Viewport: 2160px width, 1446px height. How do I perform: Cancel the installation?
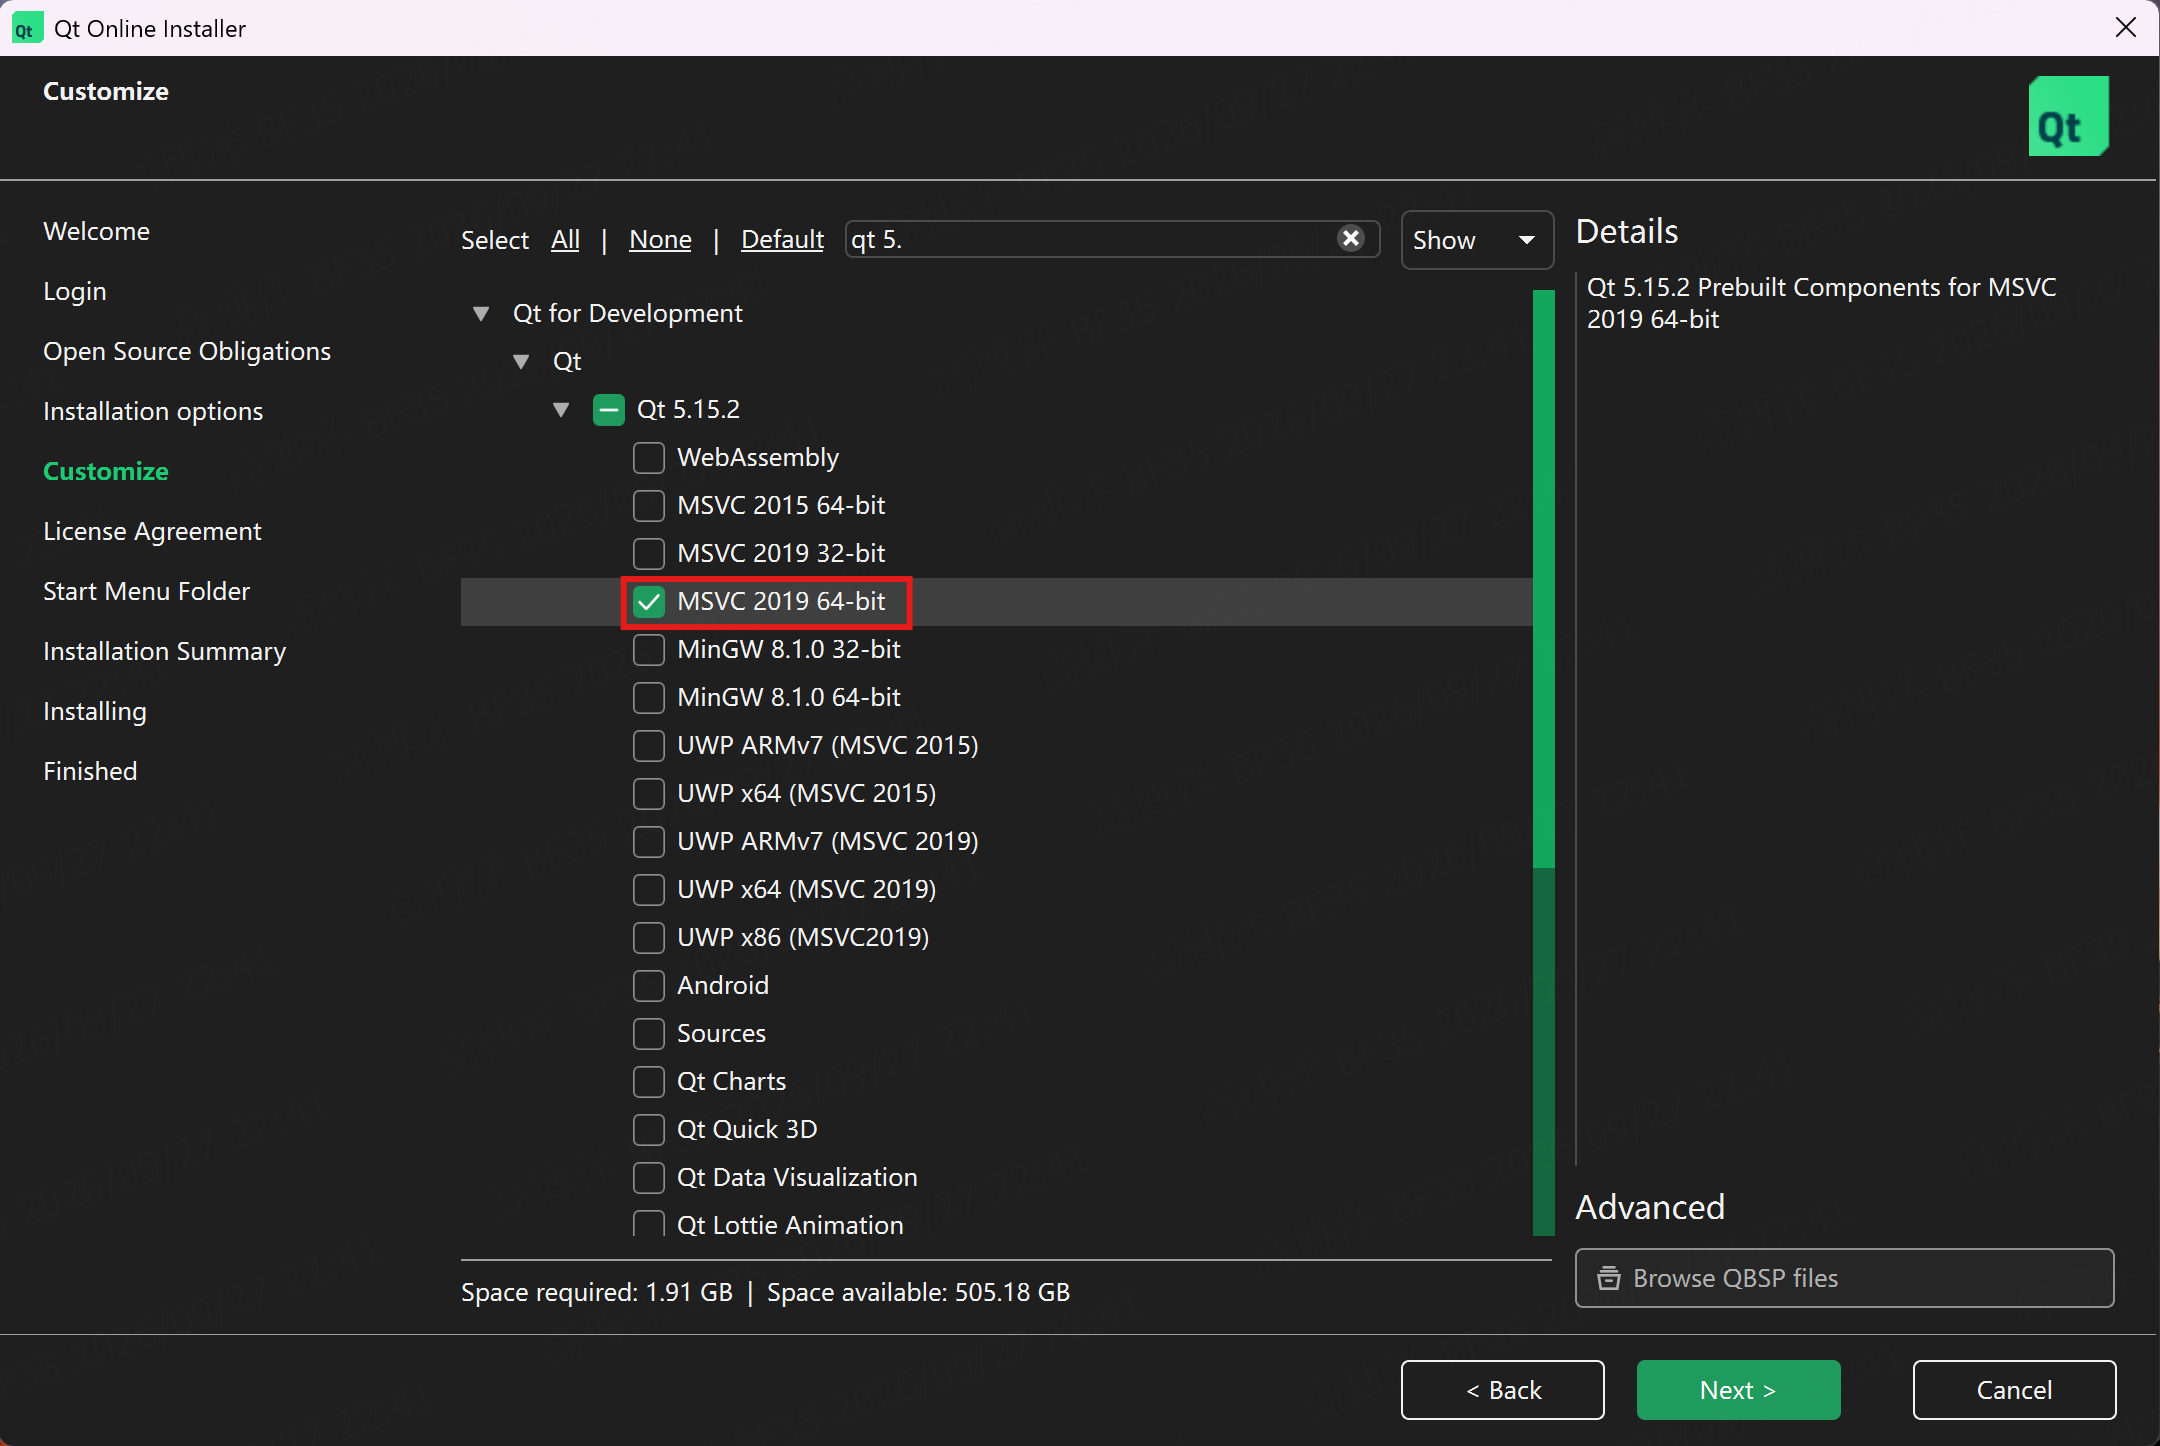(x=2014, y=1390)
